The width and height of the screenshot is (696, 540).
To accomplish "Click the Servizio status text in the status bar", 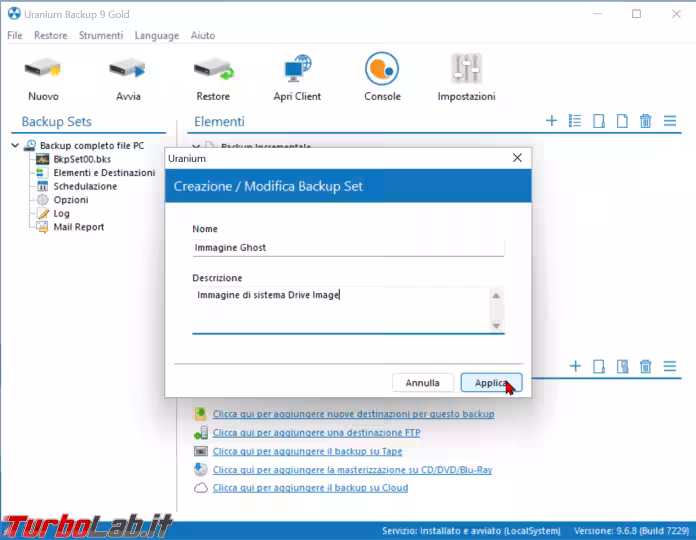I will point(471,531).
